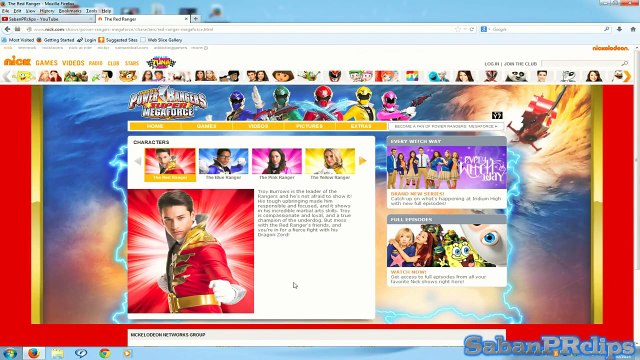The image size is (640, 360).
Task: Open the Help menu
Action: (106, 11)
